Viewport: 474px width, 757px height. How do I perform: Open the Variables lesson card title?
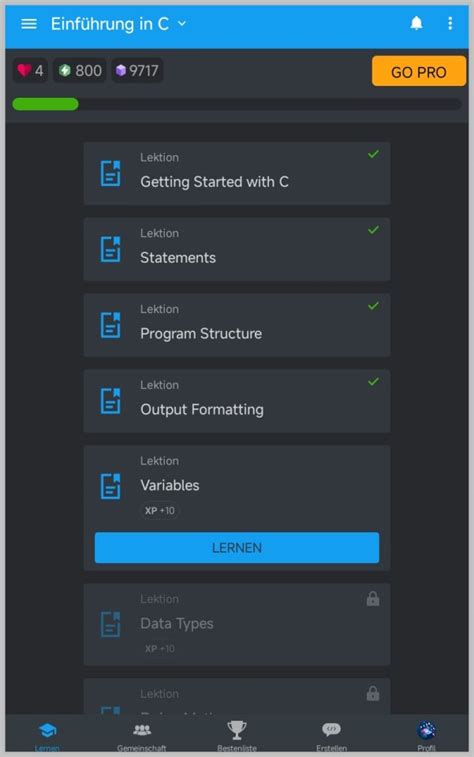[169, 485]
